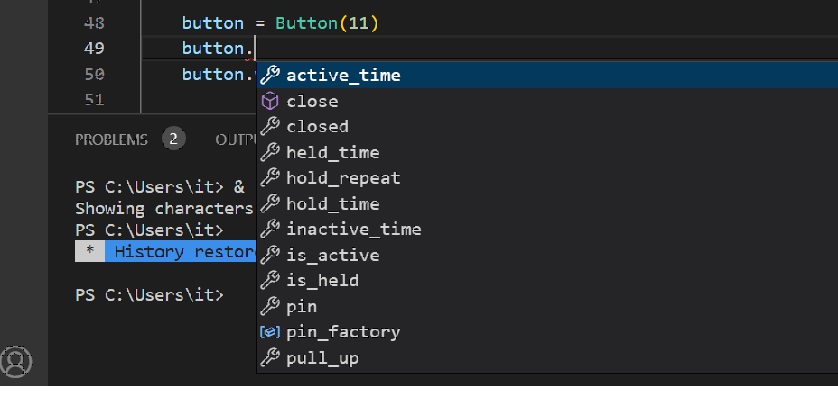Click the wrench icon beside active_time
The height and width of the screenshot is (400, 838).
pyautogui.click(x=270, y=75)
